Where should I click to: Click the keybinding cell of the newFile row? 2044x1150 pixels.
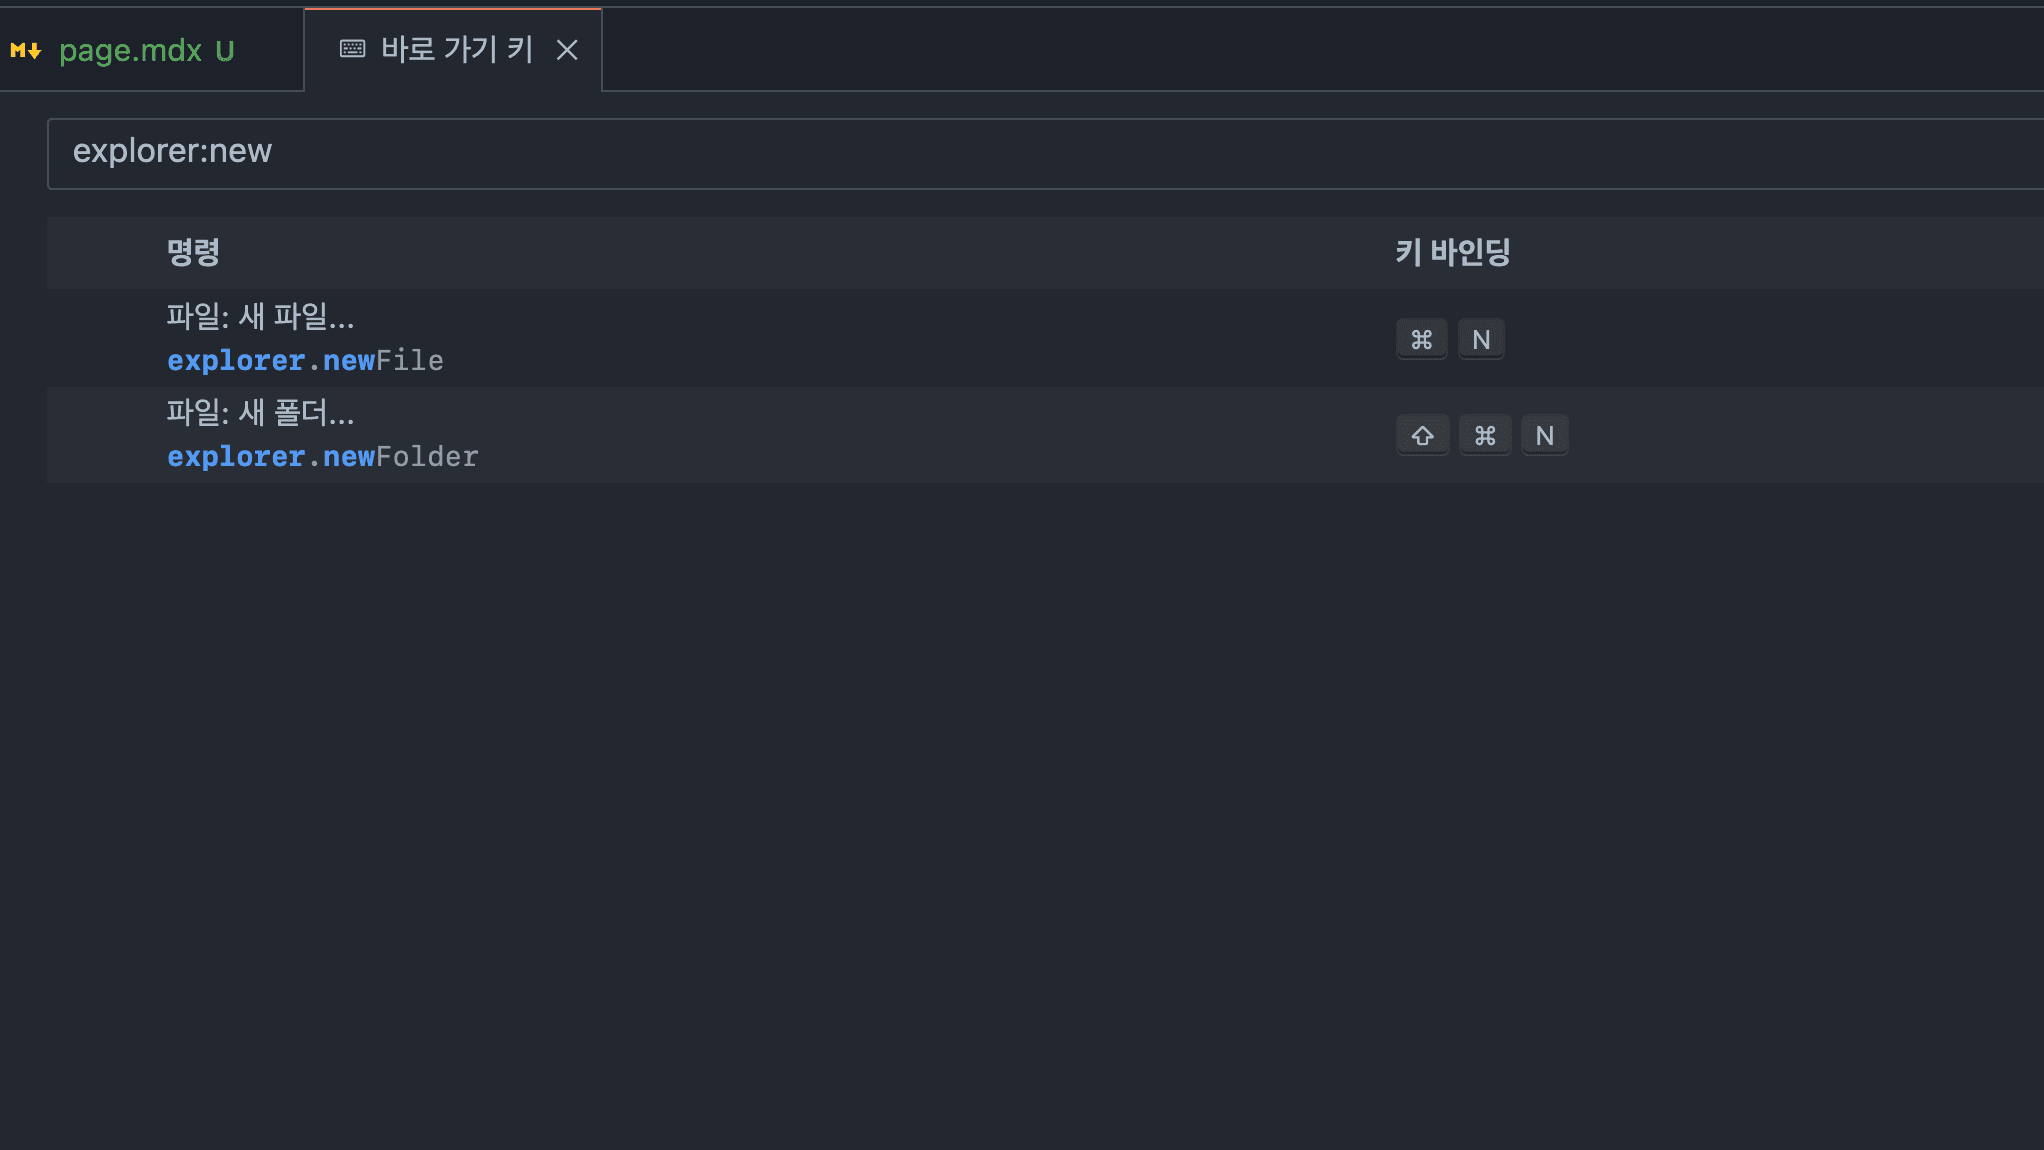point(1700,338)
